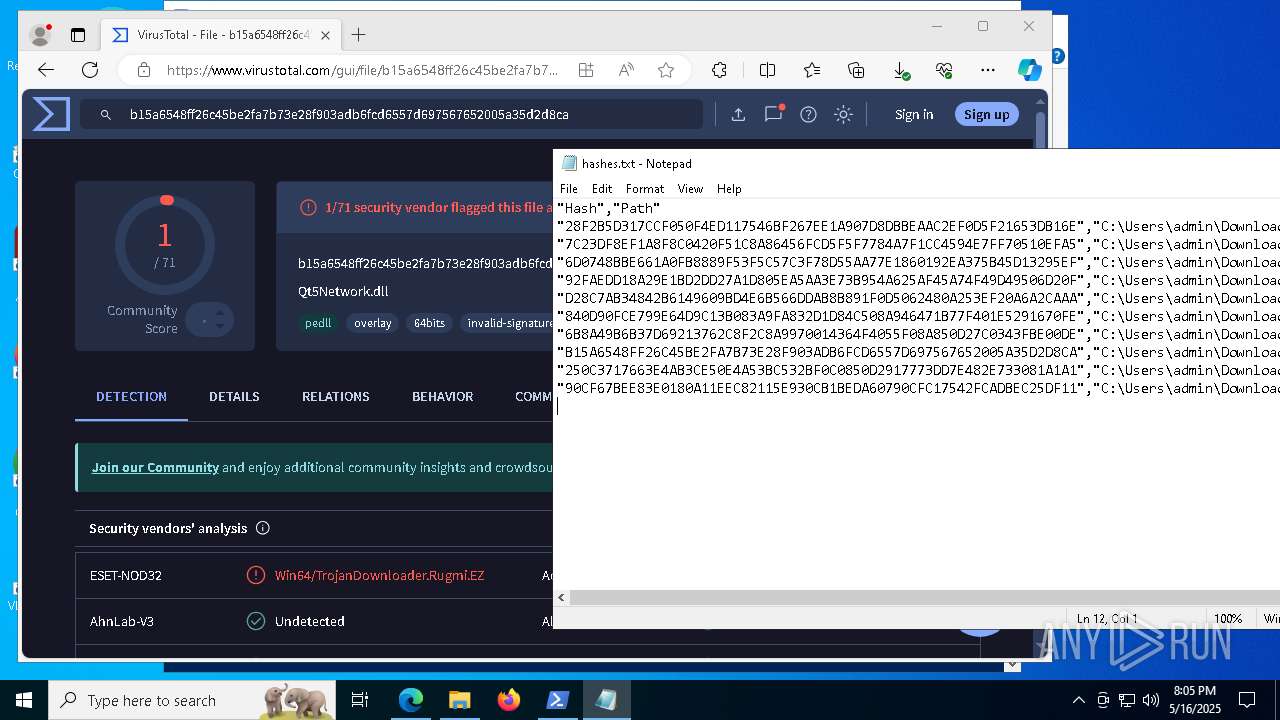
Task: Switch to the RELATIONS tab
Action: point(336,397)
